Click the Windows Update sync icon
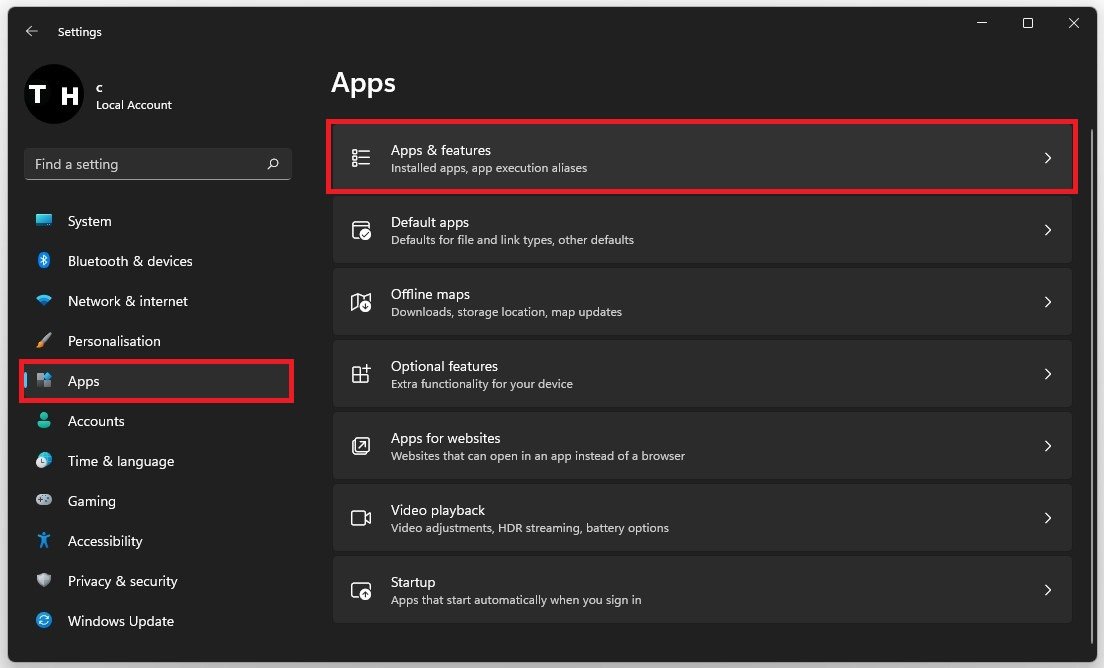This screenshot has height=668, width=1104. [x=44, y=621]
